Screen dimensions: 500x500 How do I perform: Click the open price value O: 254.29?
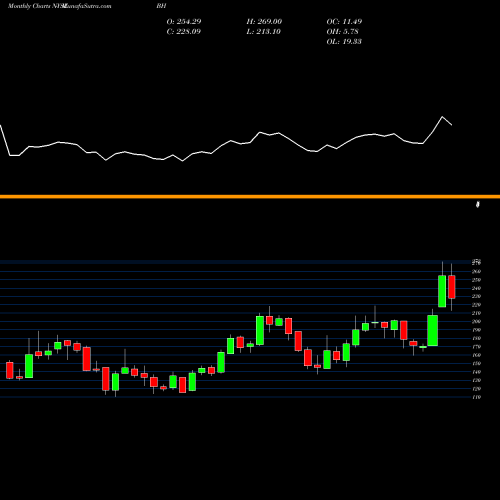[184, 22]
